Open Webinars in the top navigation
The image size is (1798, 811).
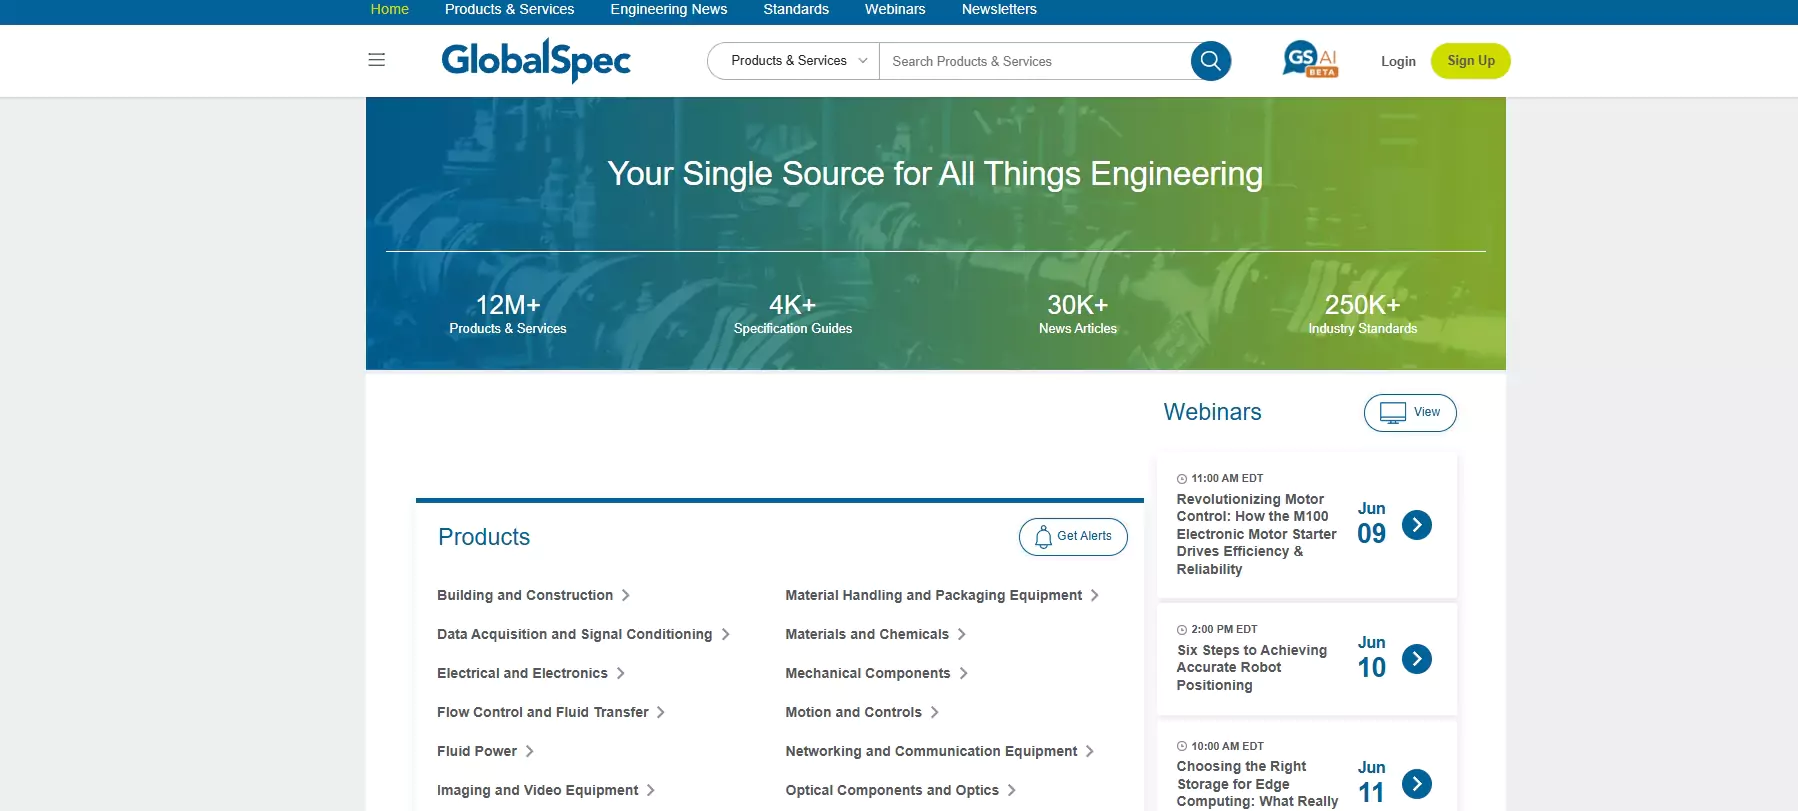895,9
